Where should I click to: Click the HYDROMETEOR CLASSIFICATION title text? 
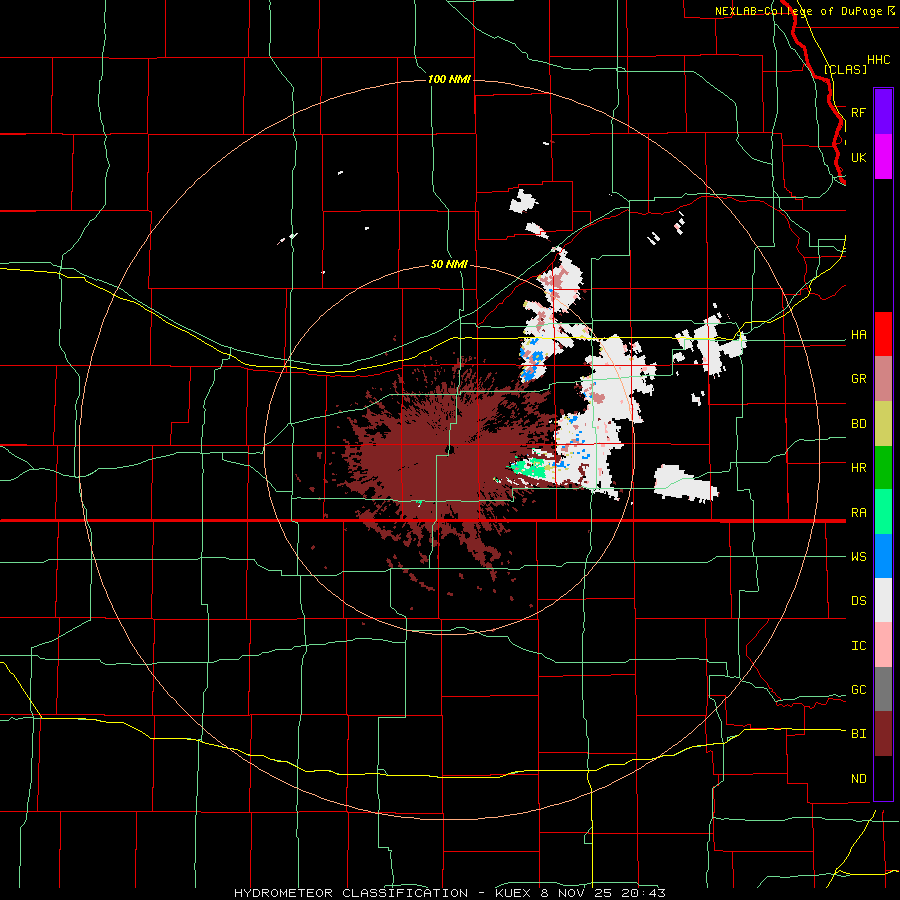pyautogui.click(x=351, y=893)
